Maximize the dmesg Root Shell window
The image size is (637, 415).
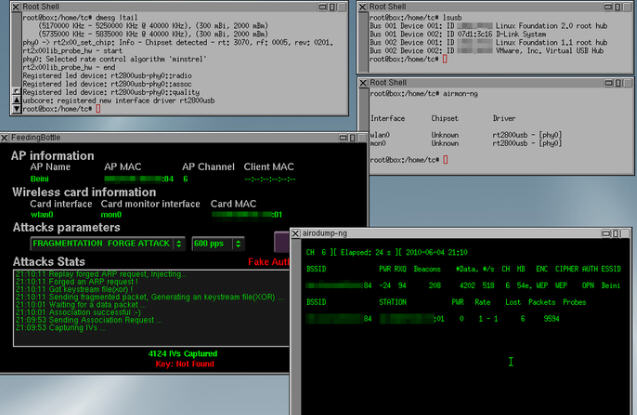[x=332, y=6]
